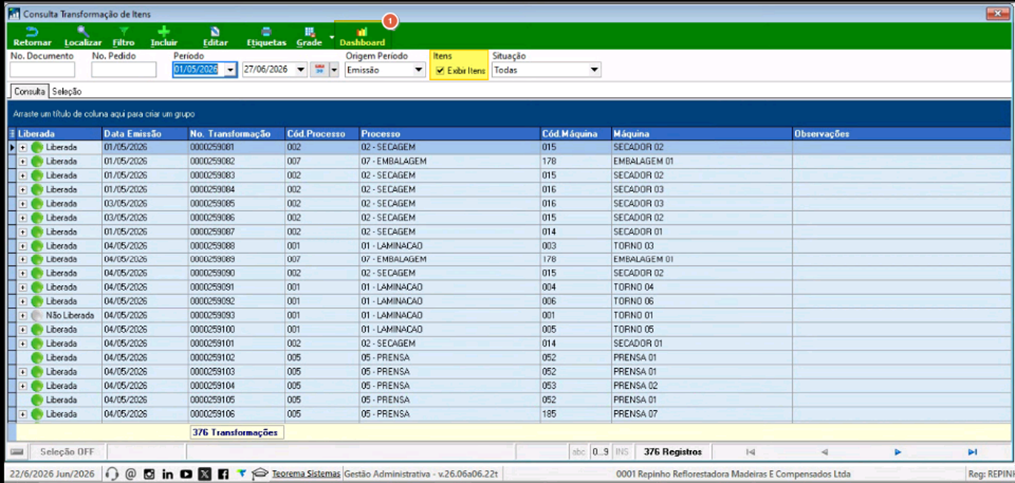Open the Filtro funnel tool

[124, 36]
